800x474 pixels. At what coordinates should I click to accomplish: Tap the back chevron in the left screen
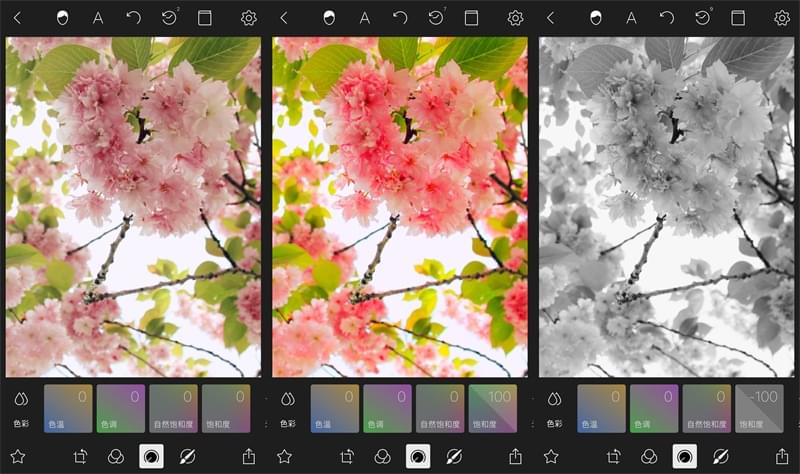click(17, 18)
